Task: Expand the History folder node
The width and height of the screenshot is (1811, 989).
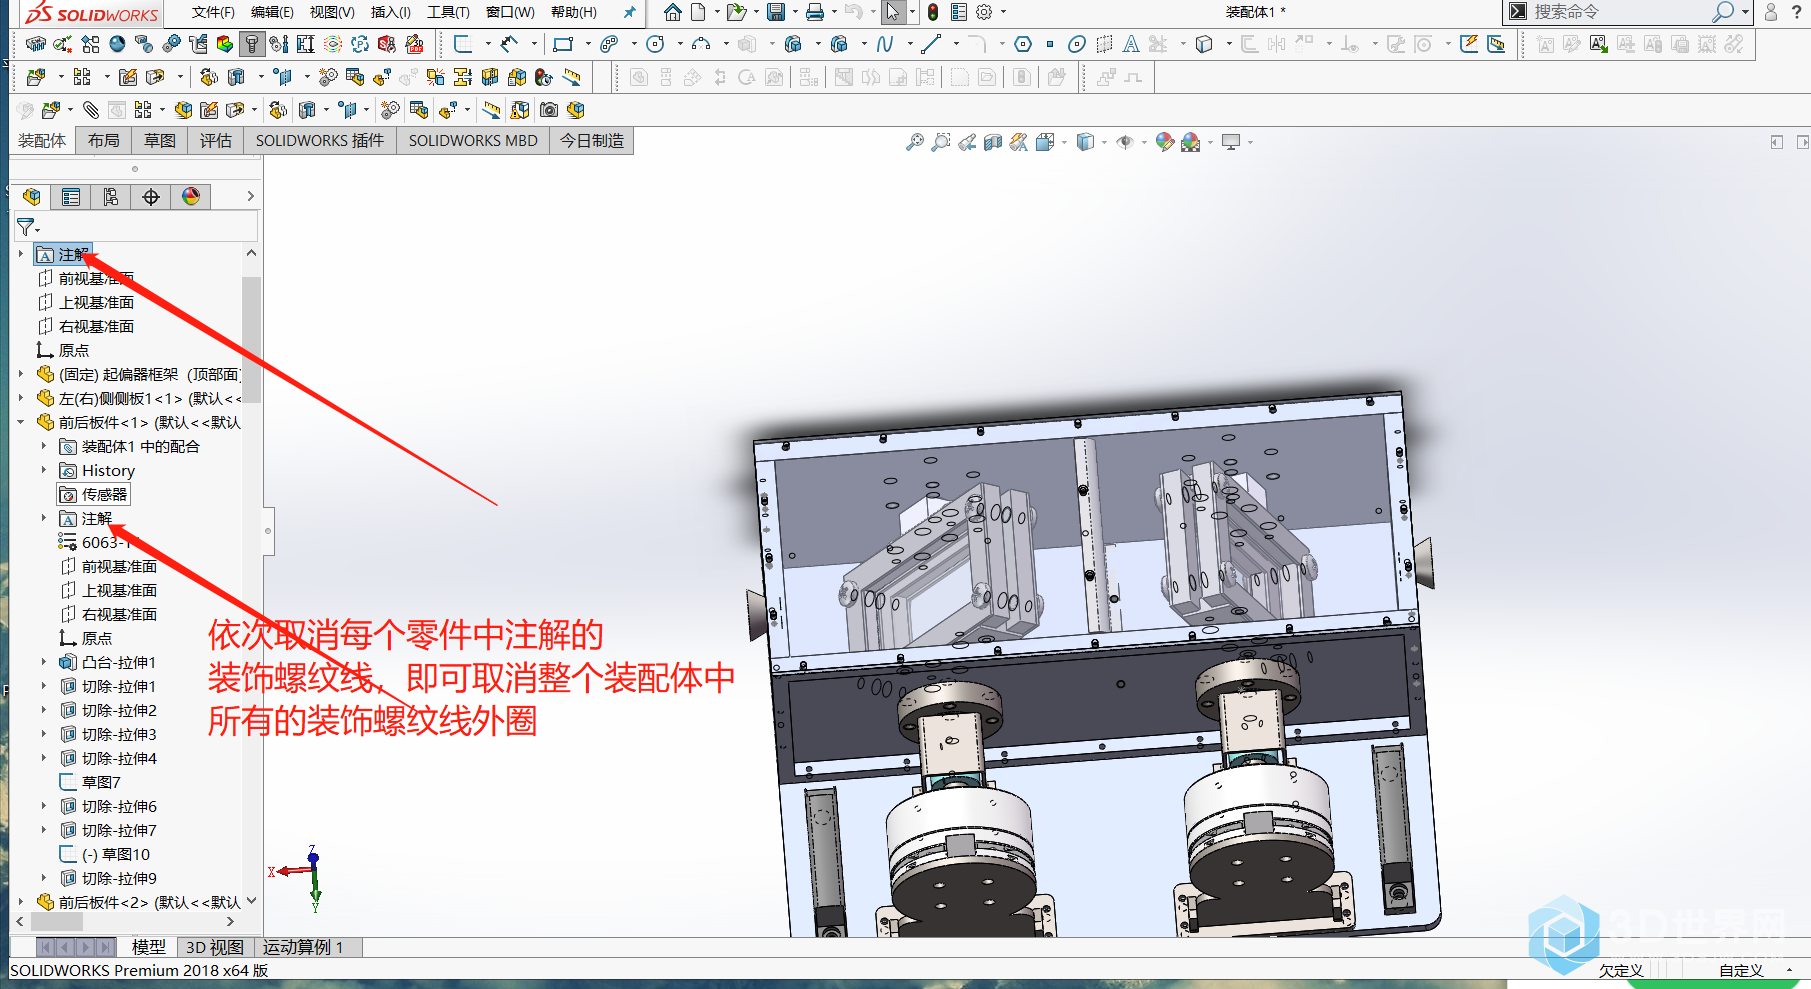Action: pyautogui.click(x=44, y=470)
